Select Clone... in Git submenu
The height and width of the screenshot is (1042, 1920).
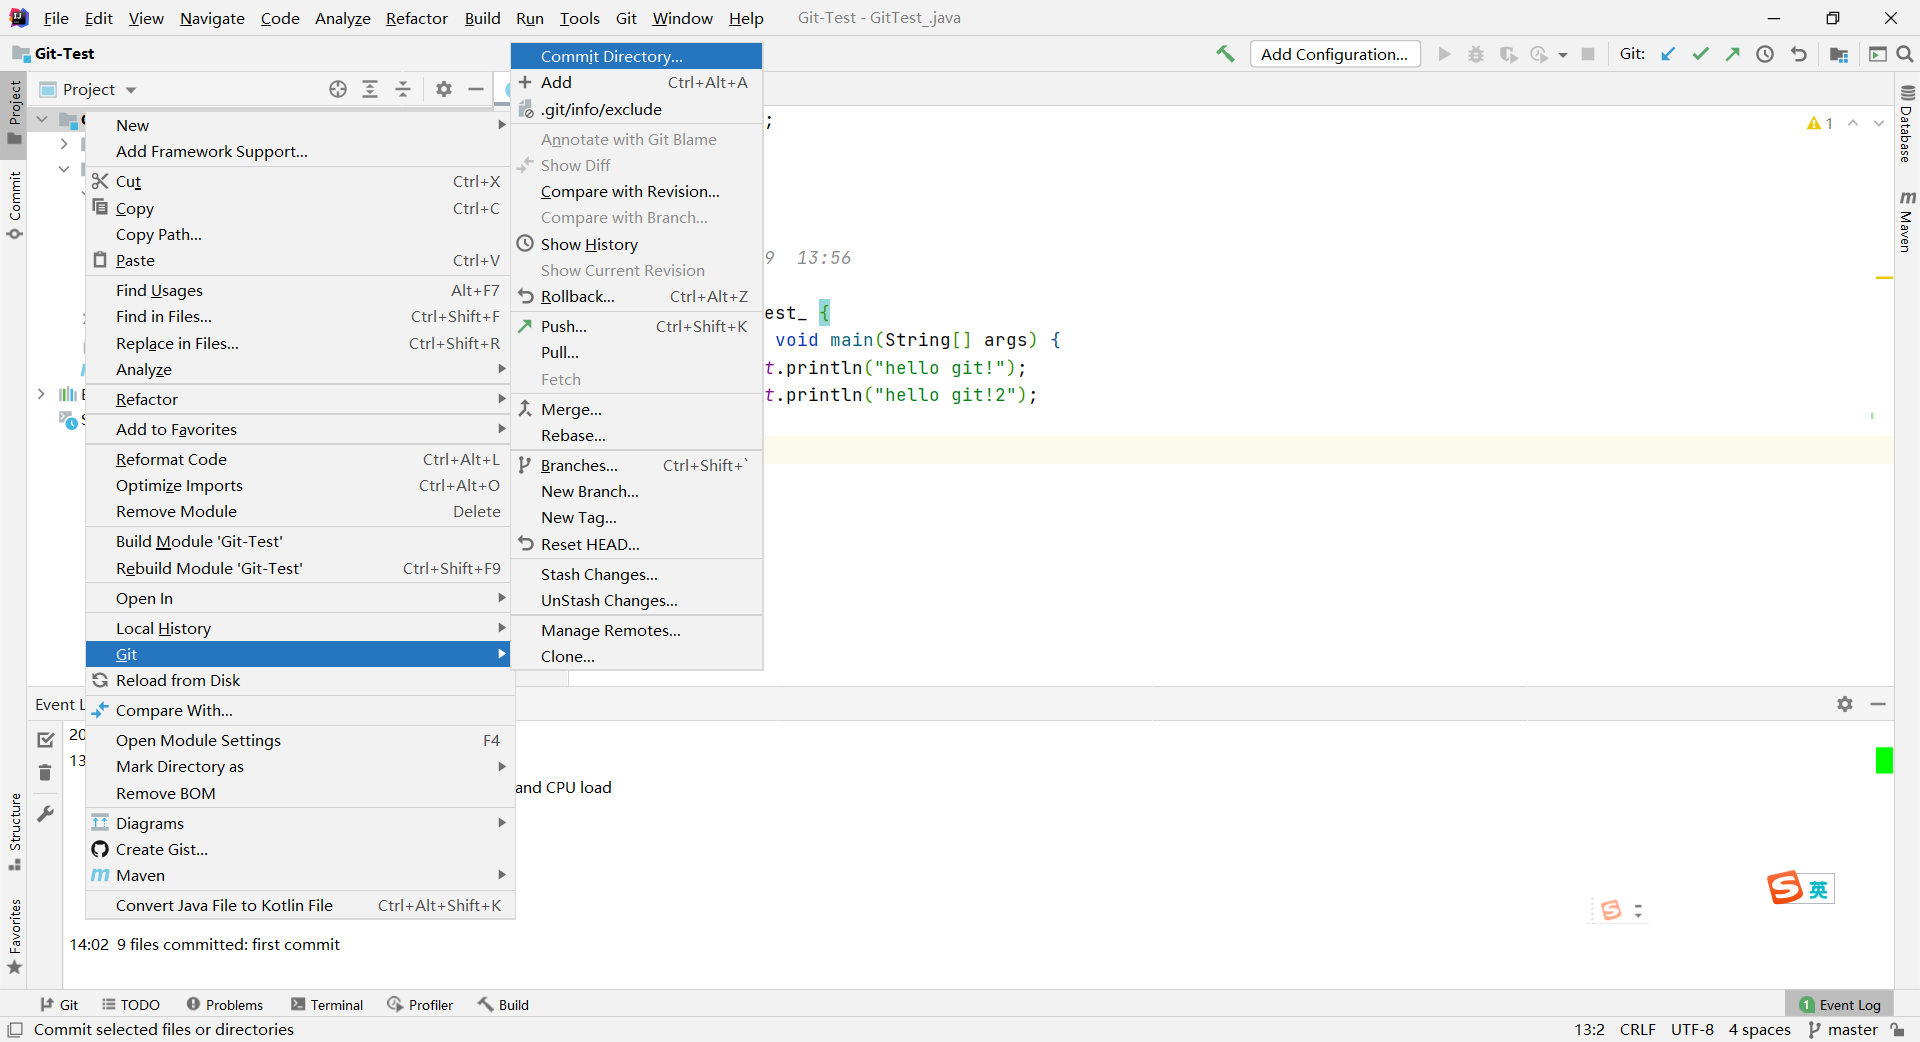pos(636,656)
